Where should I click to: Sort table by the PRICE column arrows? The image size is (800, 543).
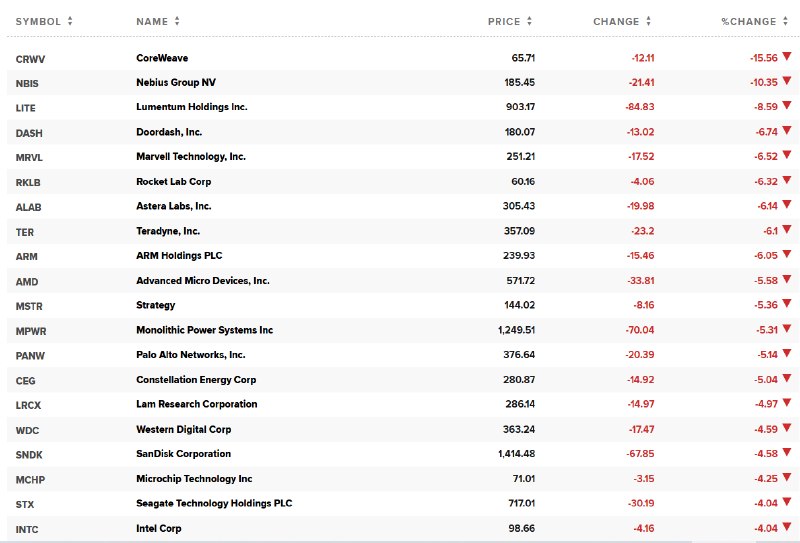[529, 21]
